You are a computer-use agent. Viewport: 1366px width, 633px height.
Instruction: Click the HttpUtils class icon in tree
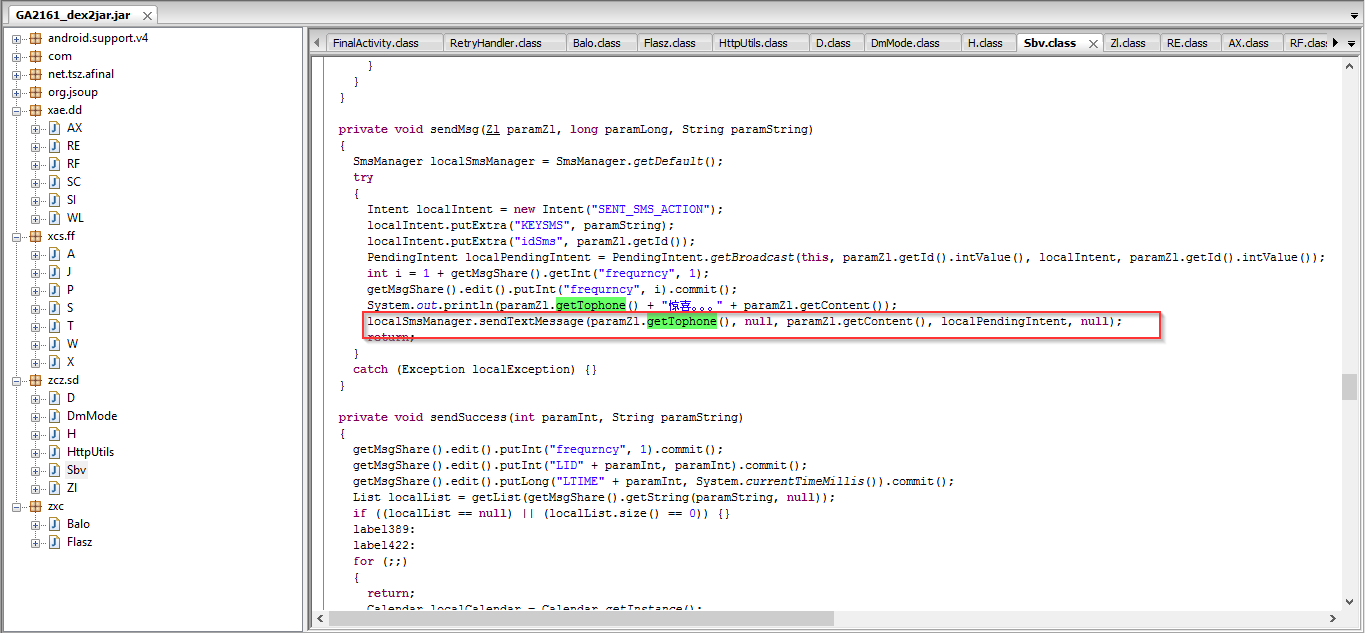(x=54, y=452)
